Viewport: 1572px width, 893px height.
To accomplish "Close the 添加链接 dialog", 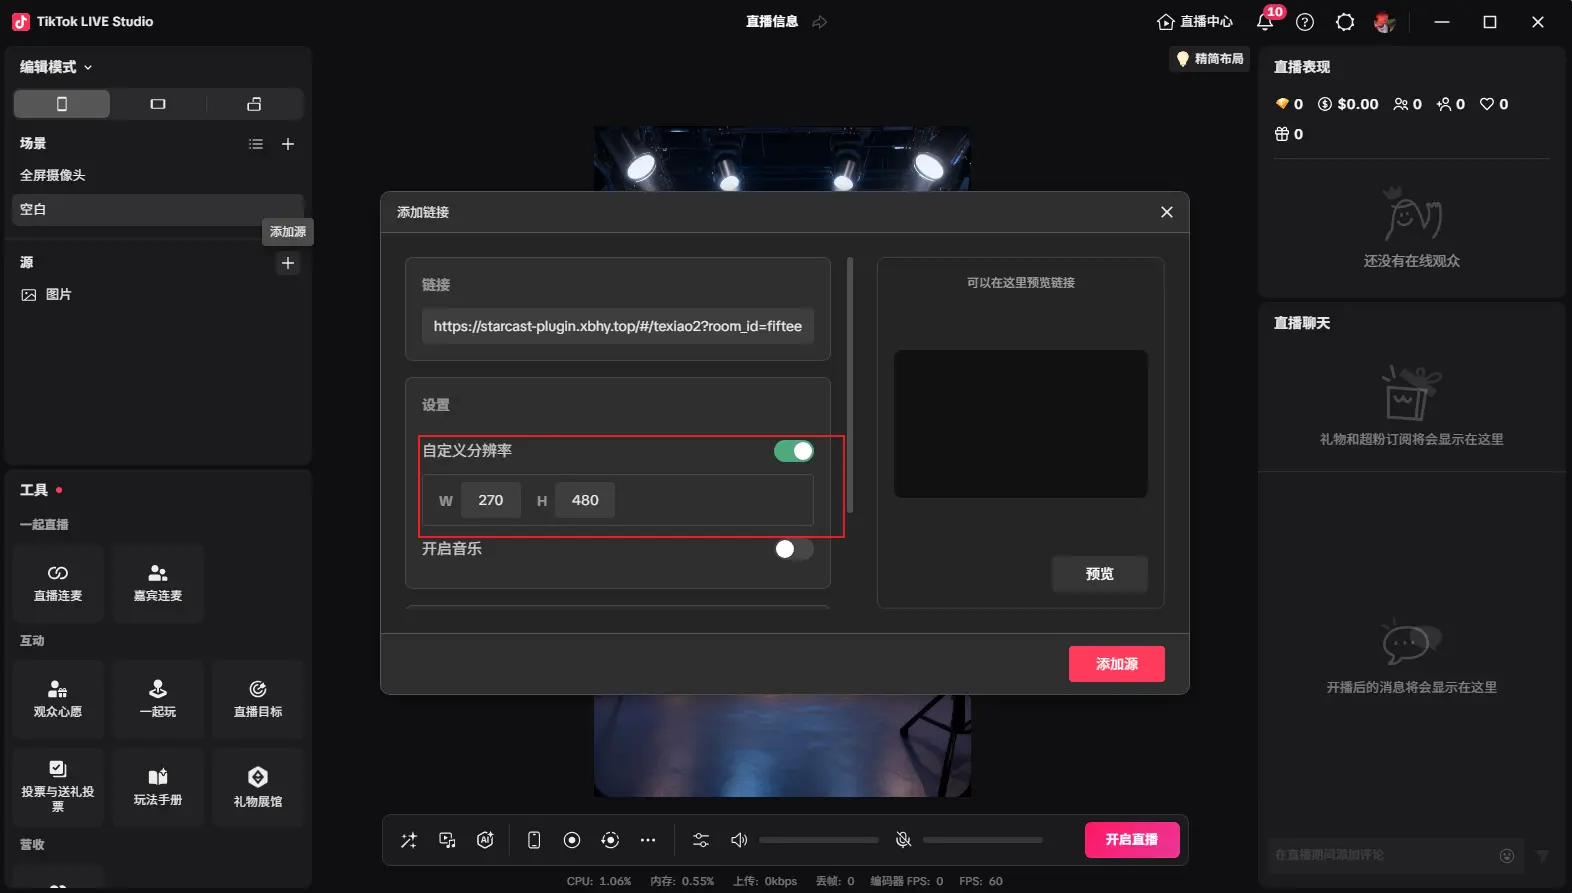I will pyautogui.click(x=1166, y=212).
